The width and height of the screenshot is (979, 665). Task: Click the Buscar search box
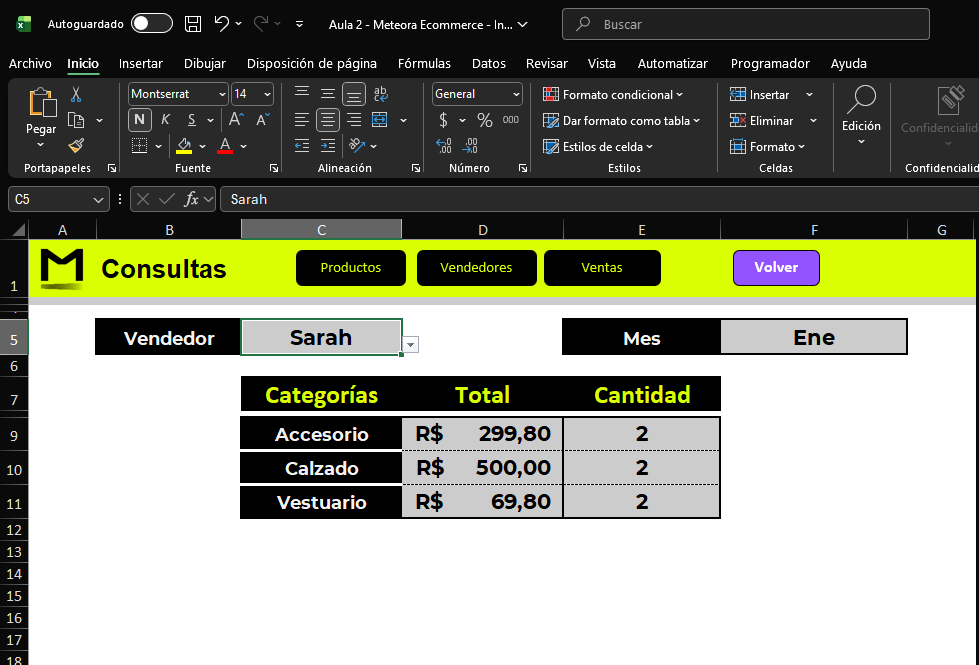[x=745, y=24]
